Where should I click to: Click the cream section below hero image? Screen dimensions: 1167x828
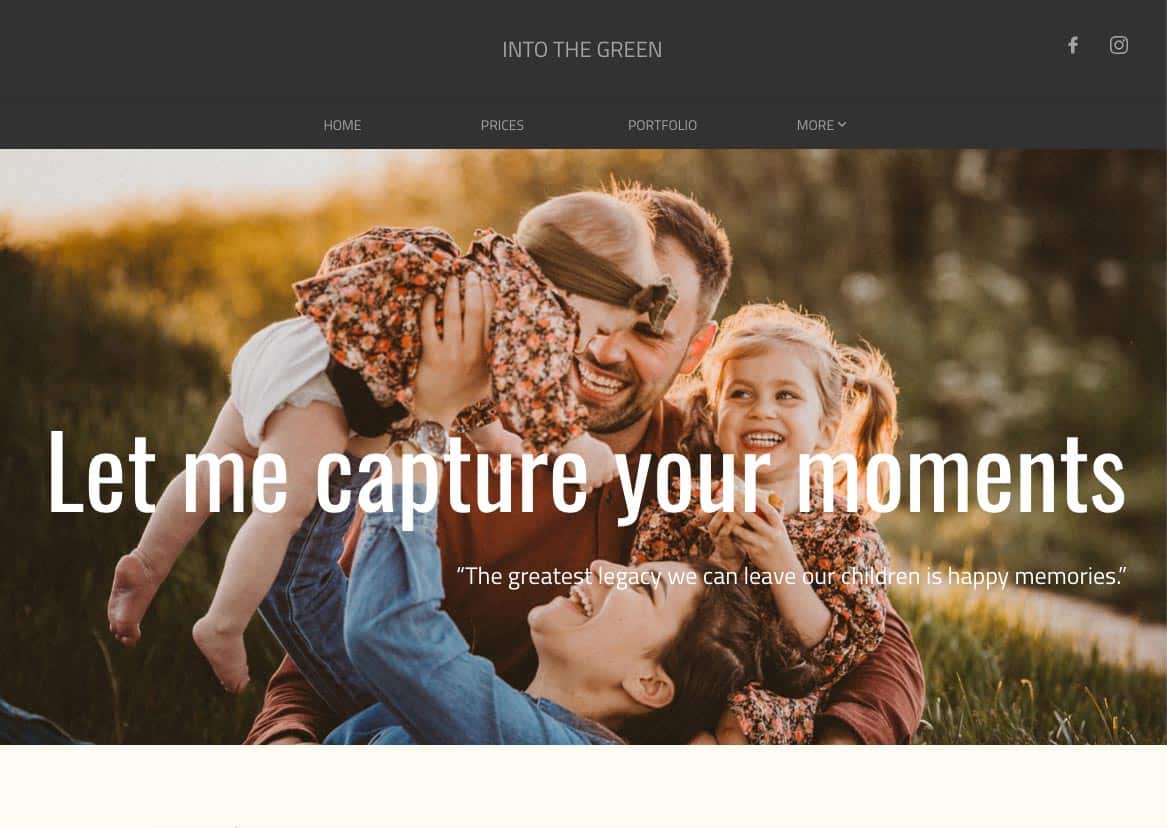point(584,786)
